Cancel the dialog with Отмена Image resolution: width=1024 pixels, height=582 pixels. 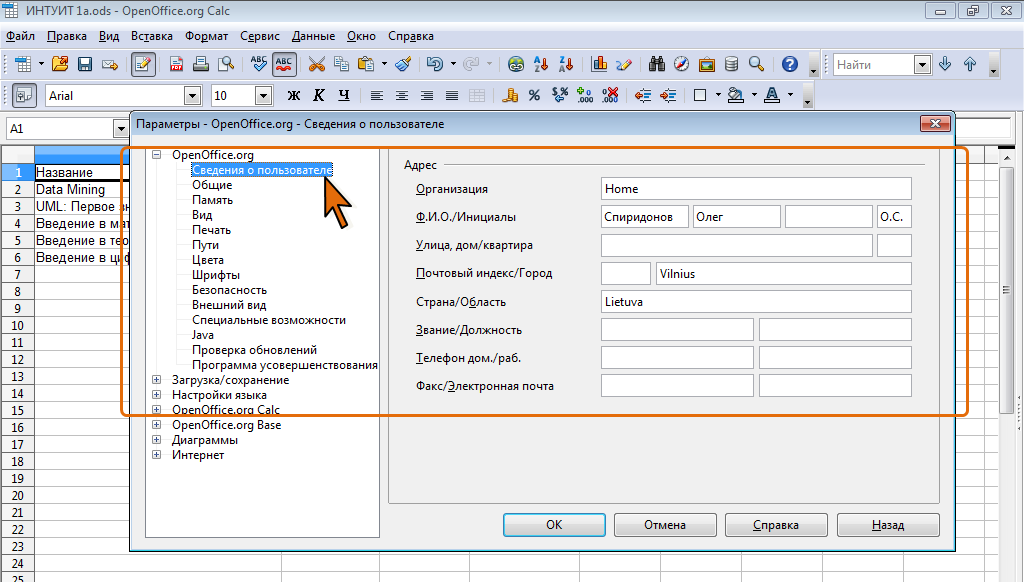(665, 525)
